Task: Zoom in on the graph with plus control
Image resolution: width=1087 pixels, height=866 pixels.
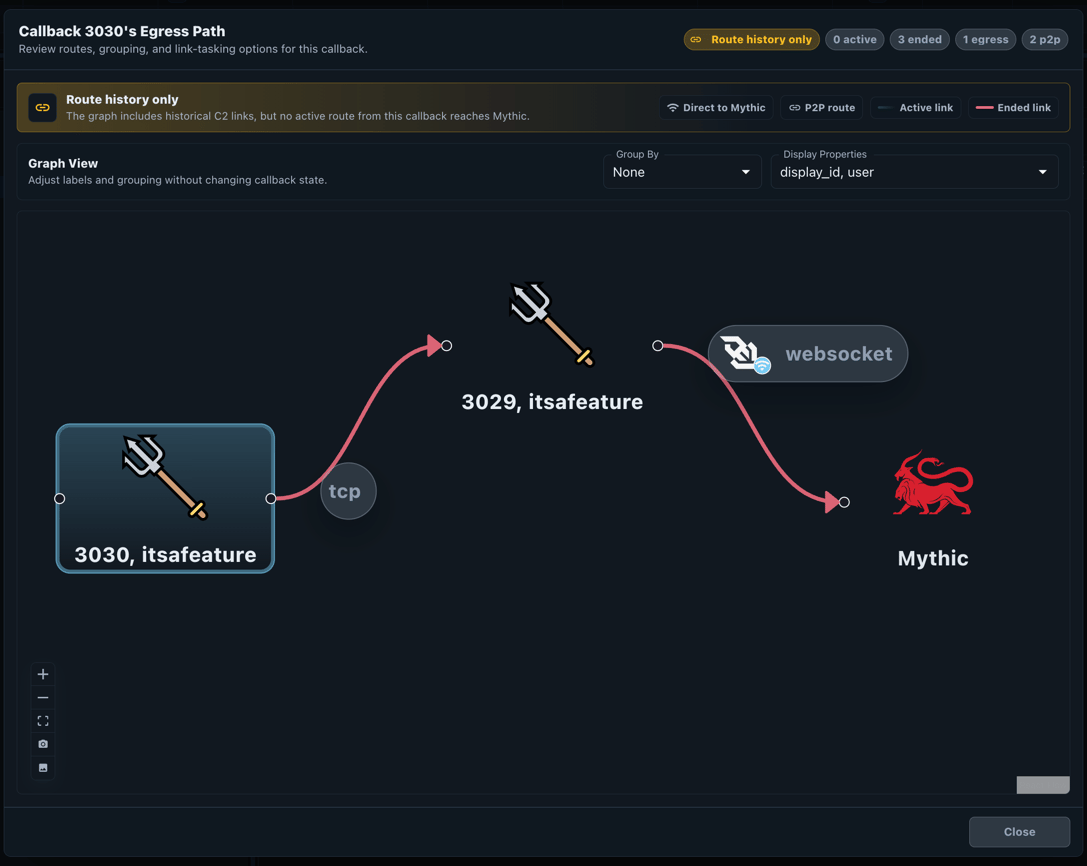Action: point(43,674)
